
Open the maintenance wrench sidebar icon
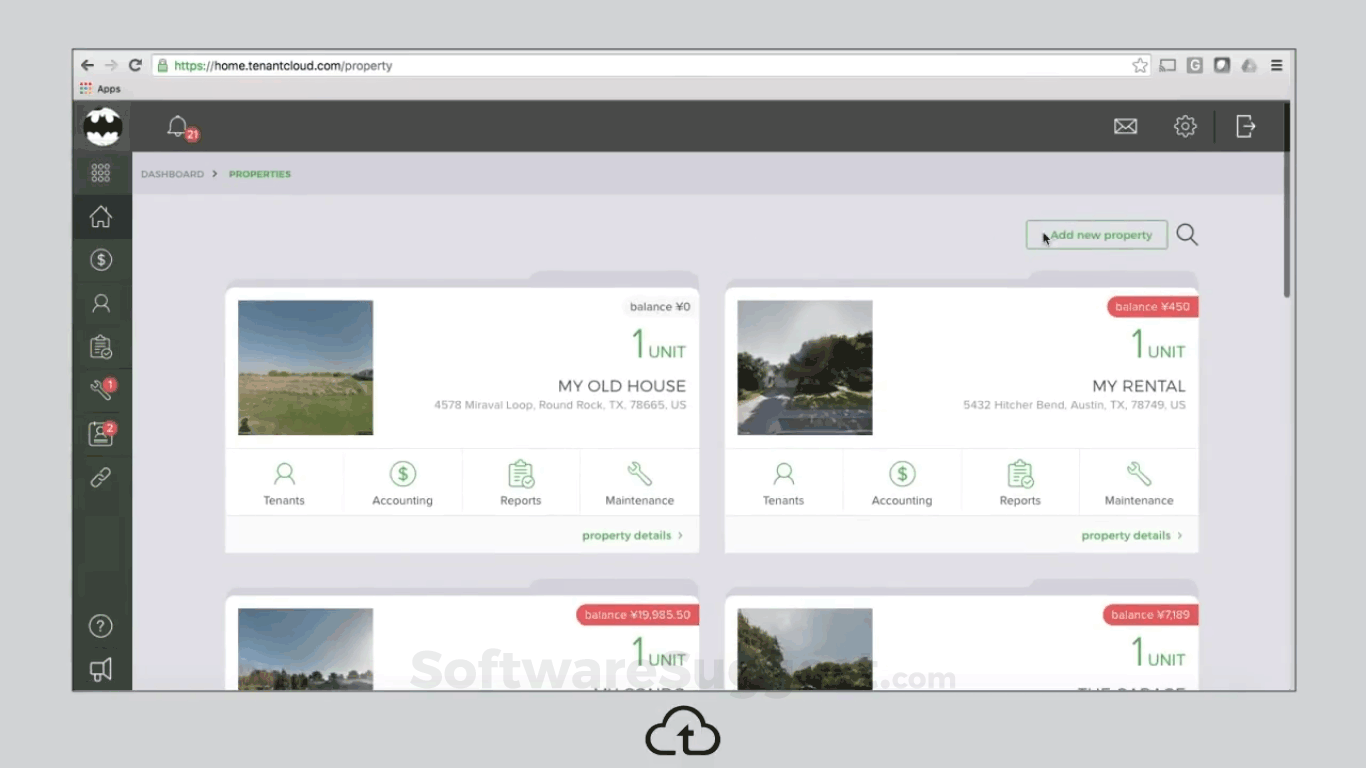click(102, 390)
